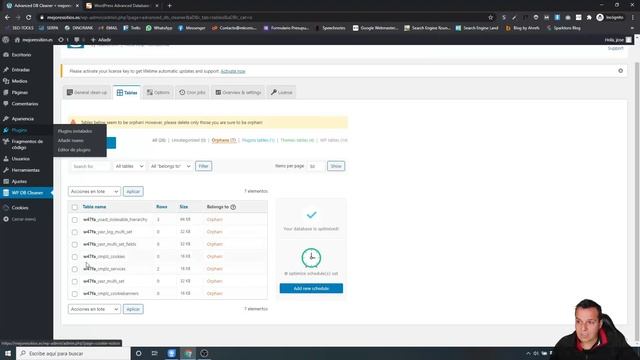Open the Chrome three-dot menu

633,18
